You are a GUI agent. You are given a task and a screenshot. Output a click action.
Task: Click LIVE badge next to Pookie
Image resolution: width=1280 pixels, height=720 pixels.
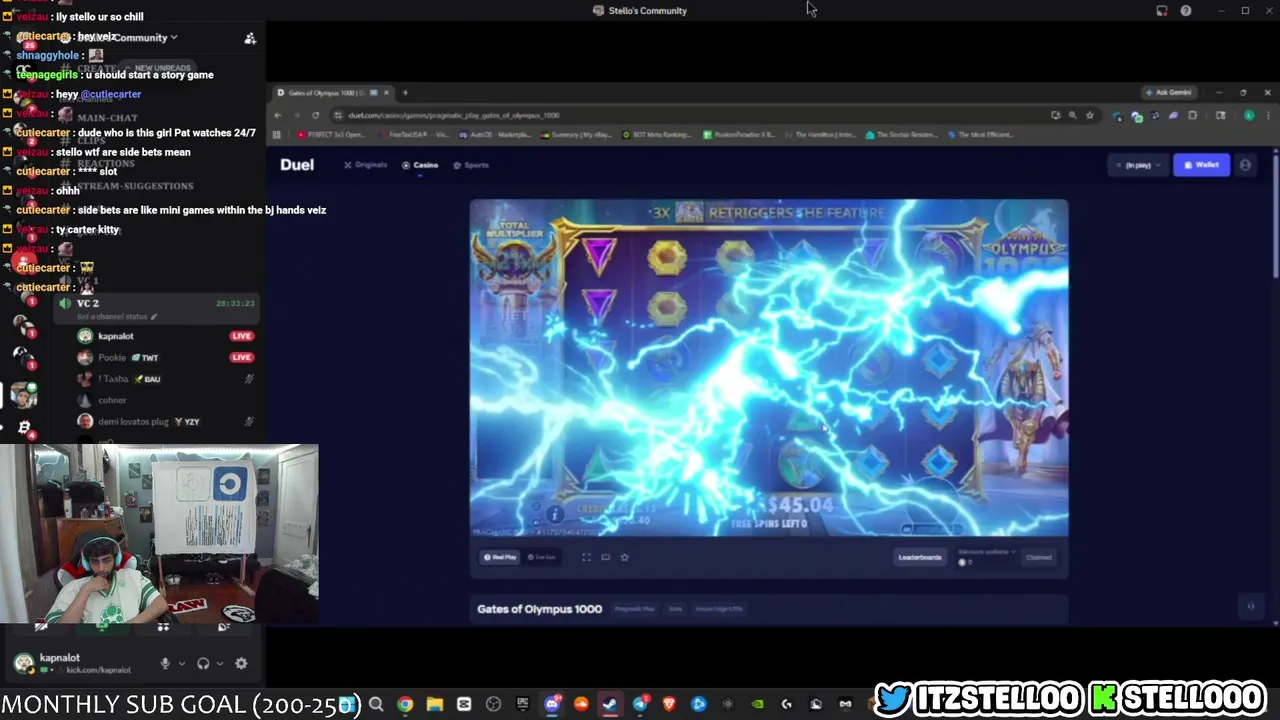(x=241, y=357)
